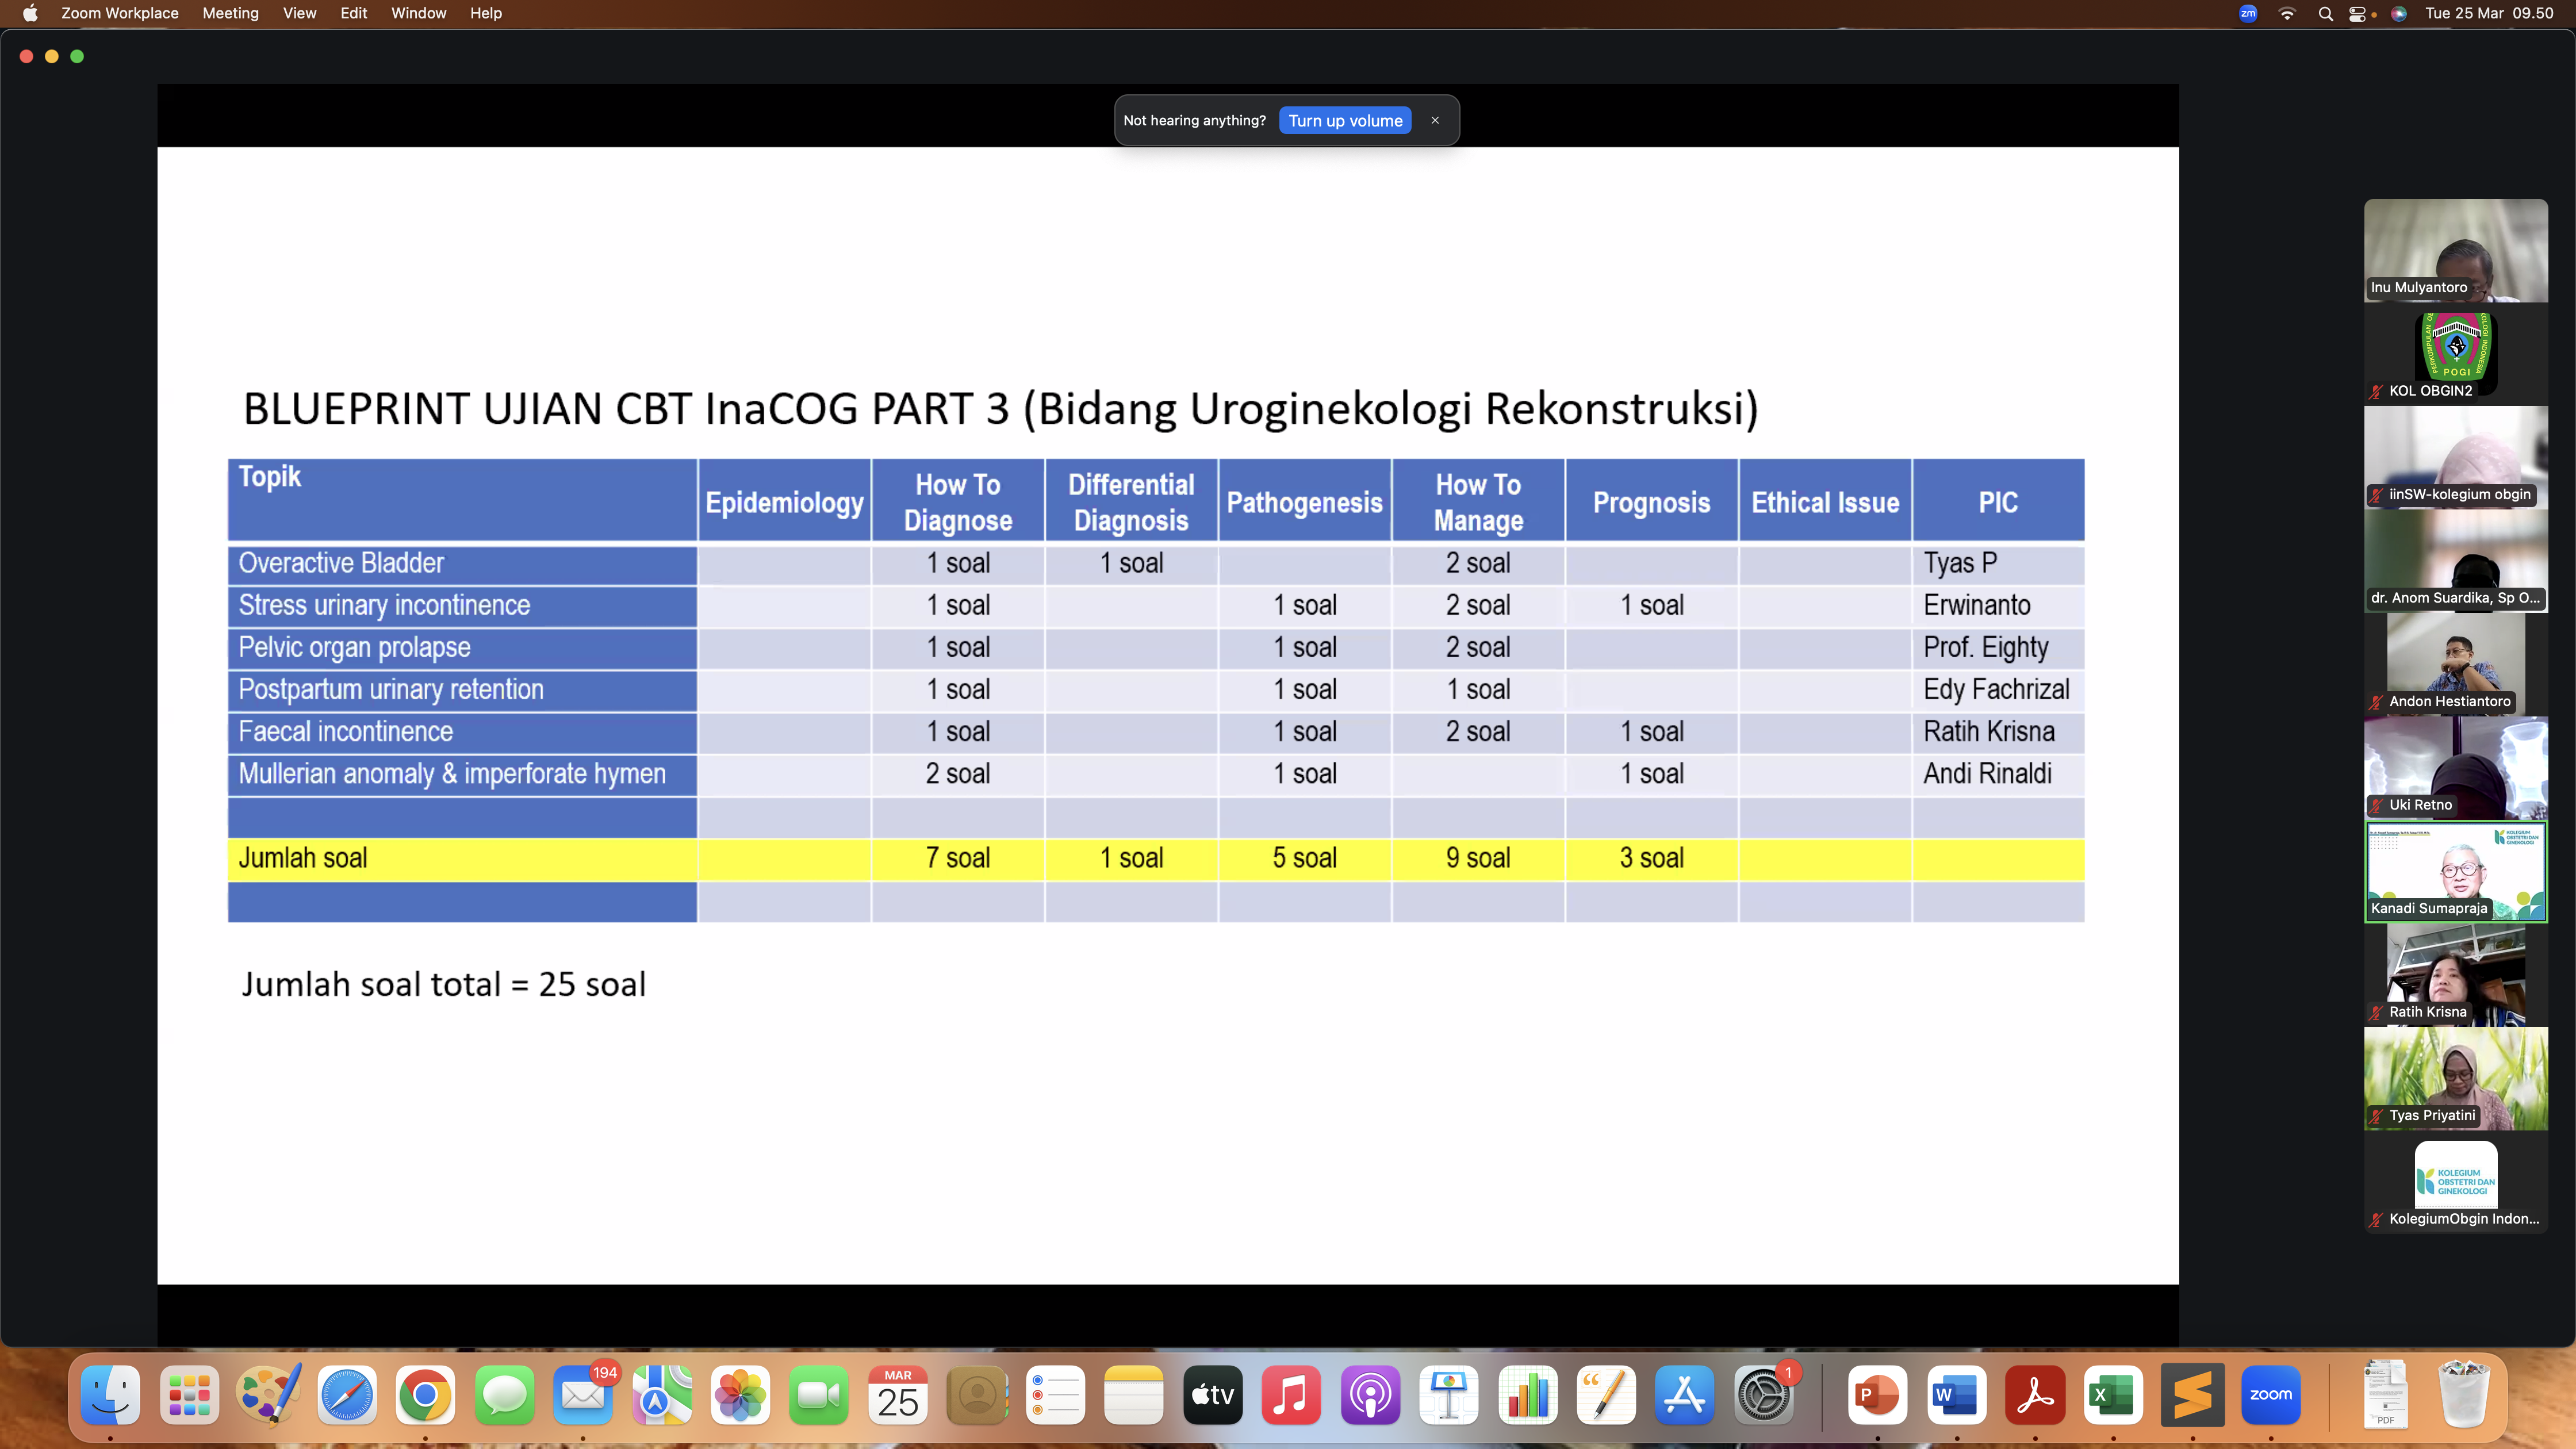Open the Meeting menu
Screen dimensions: 2576x1449
tap(230, 13)
